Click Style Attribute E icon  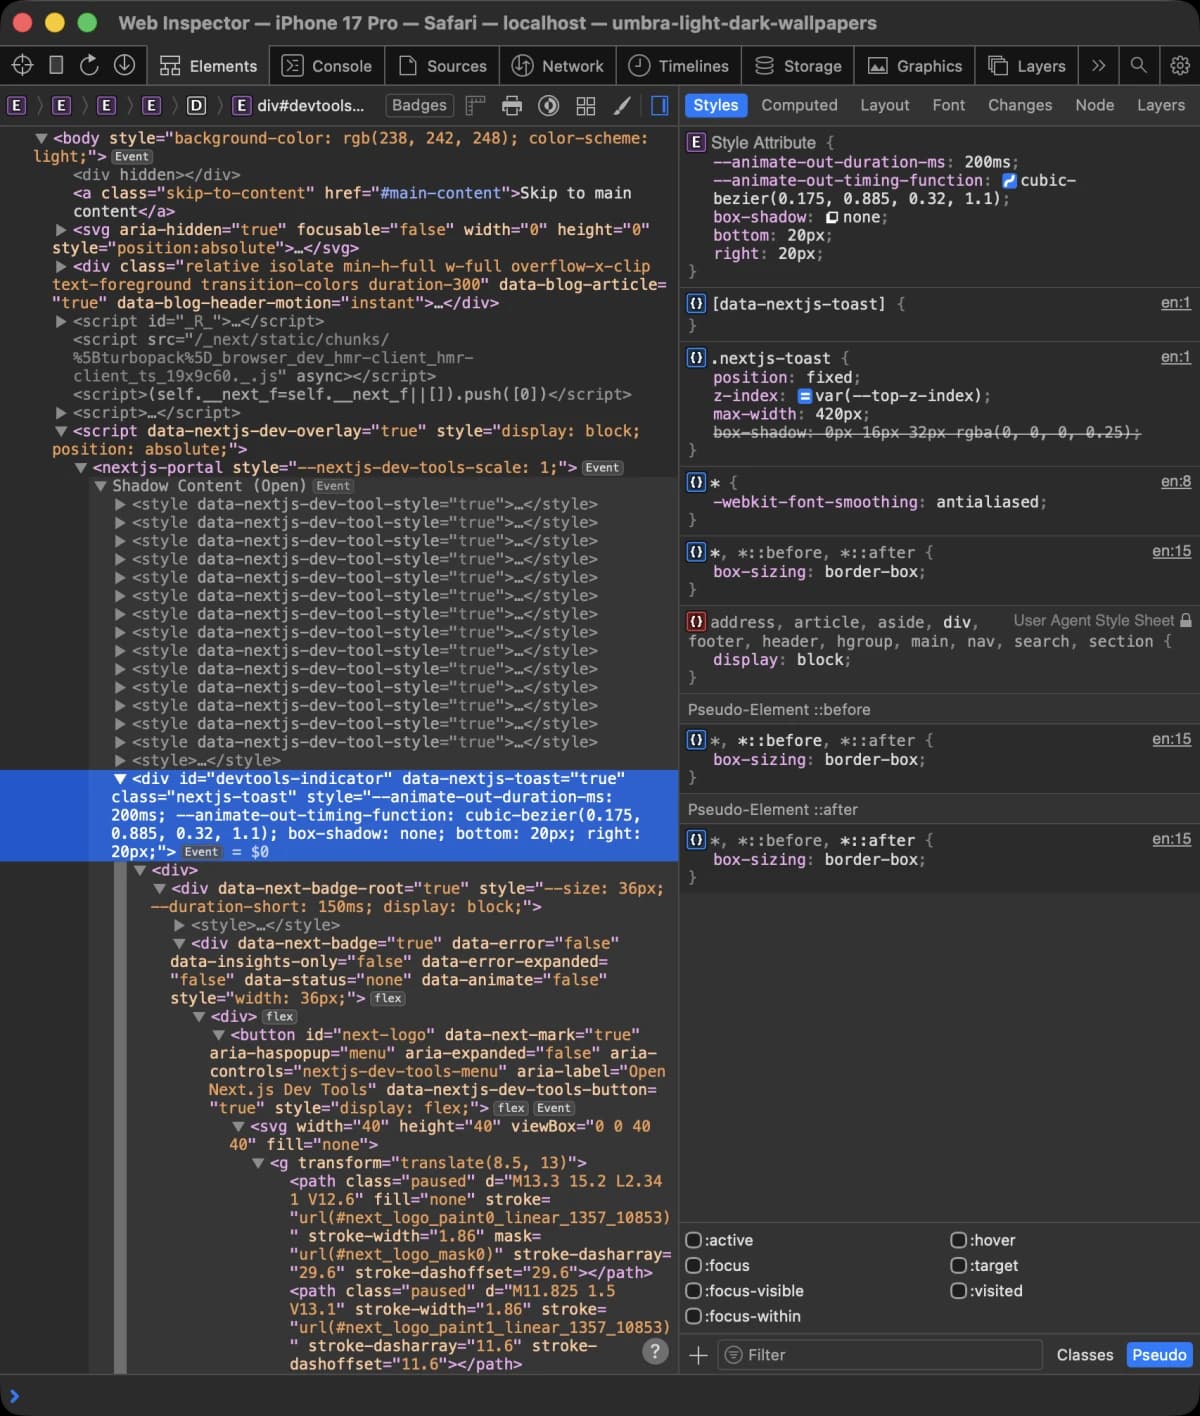[x=696, y=142]
